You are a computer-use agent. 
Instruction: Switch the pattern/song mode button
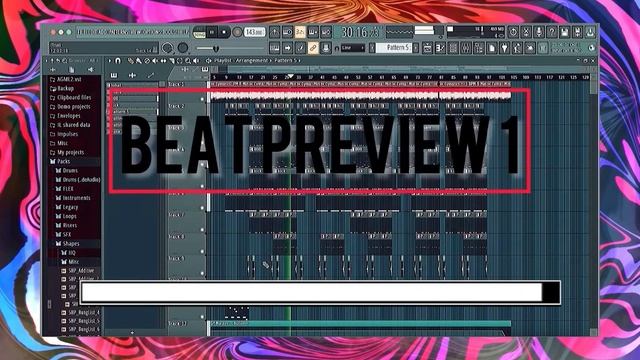[x=199, y=32]
